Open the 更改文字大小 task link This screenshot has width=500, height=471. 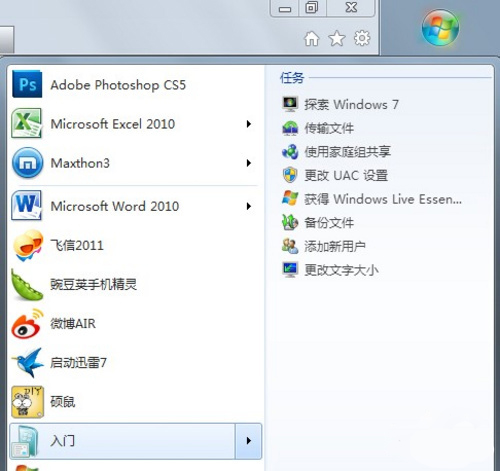pyautogui.click(x=341, y=270)
